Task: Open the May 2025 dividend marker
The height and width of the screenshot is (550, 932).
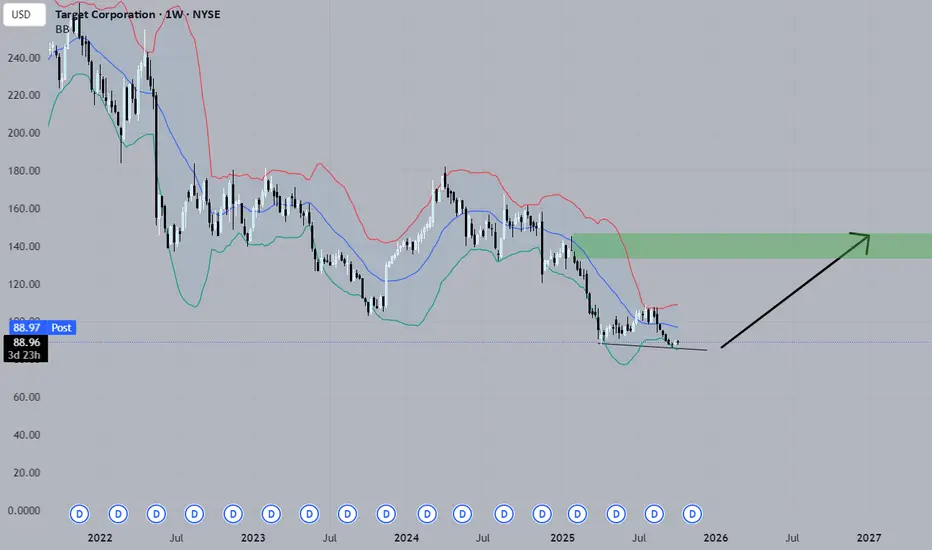Action: [616, 514]
